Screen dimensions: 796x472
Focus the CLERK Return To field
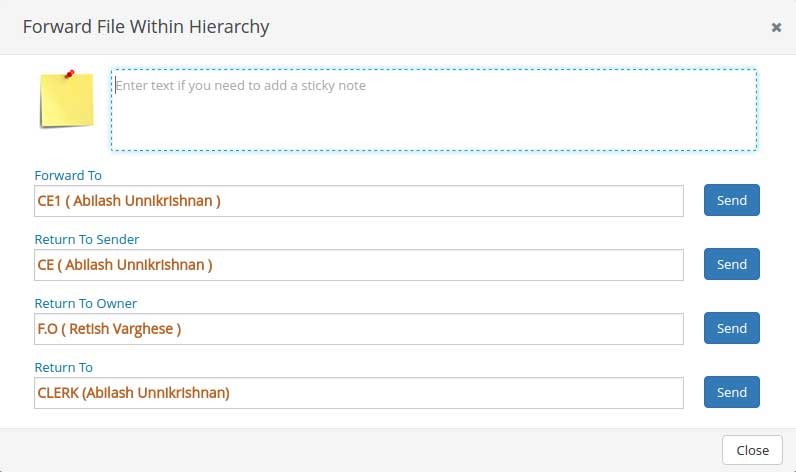point(358,393)
